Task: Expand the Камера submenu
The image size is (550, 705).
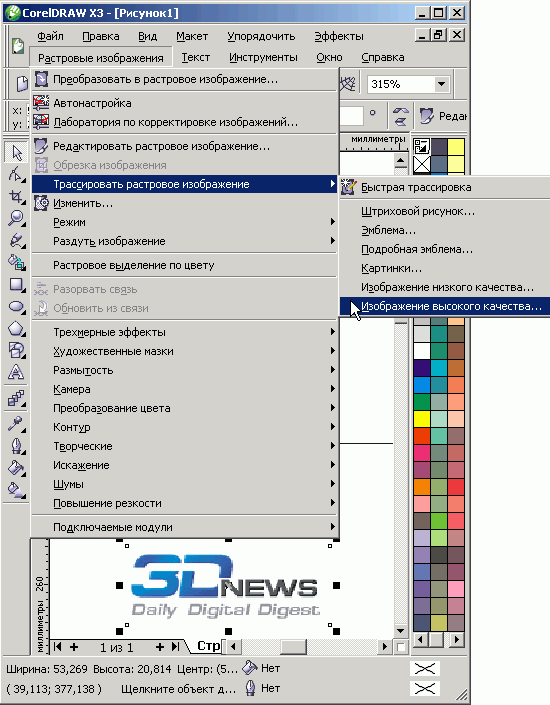Action: click(x=332, y=388)
